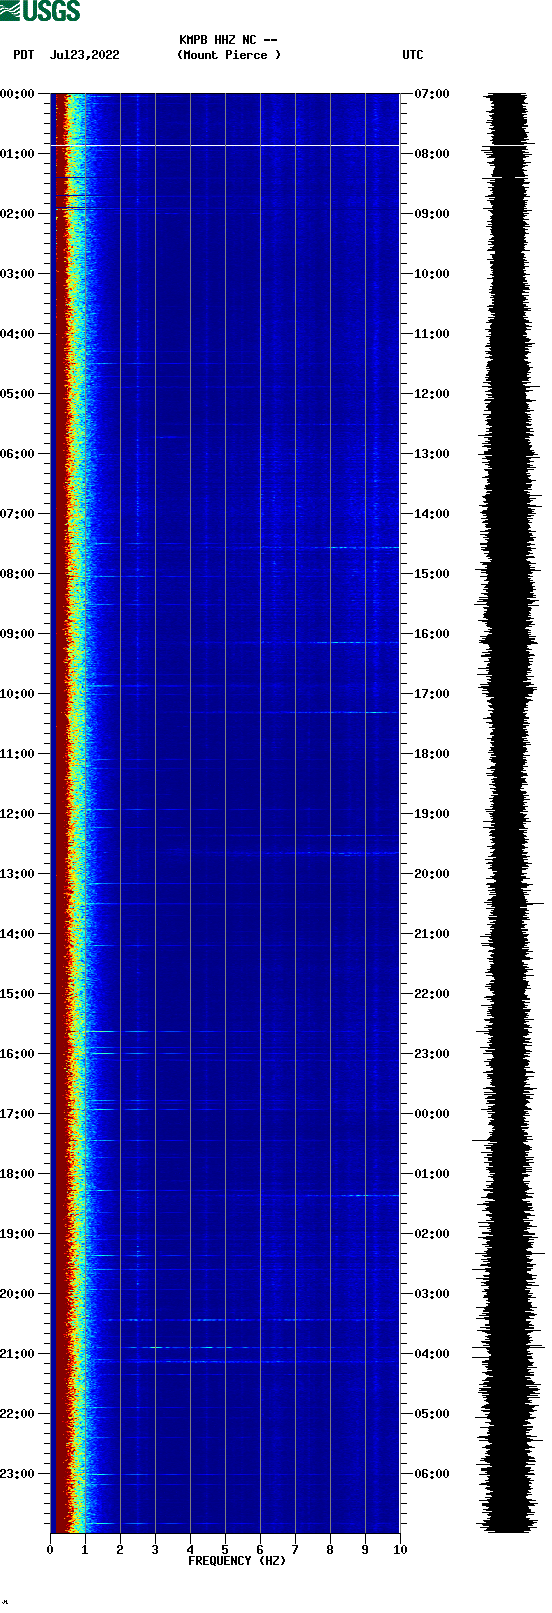This screenshot has height=1613, width=552.
Task: Click the 09:00 PDT left-axis label
Action: (x=17, y=634)
